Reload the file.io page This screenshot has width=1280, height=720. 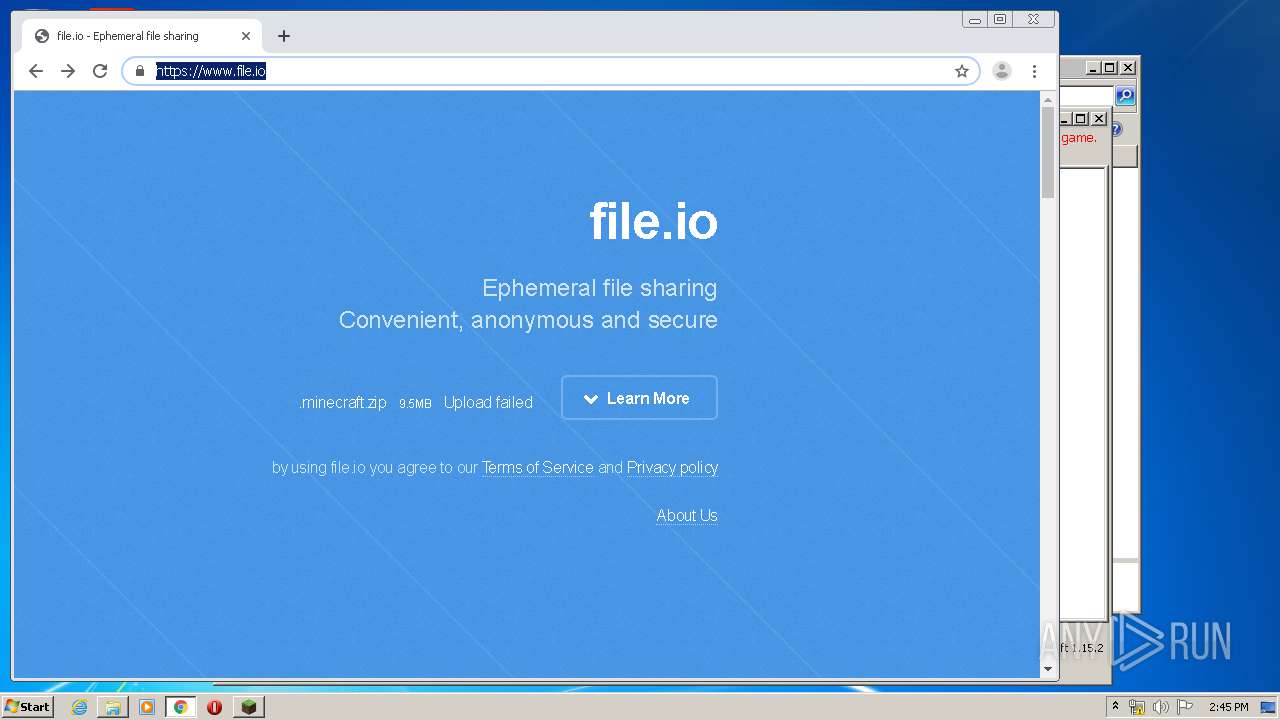tap(100, 71)
